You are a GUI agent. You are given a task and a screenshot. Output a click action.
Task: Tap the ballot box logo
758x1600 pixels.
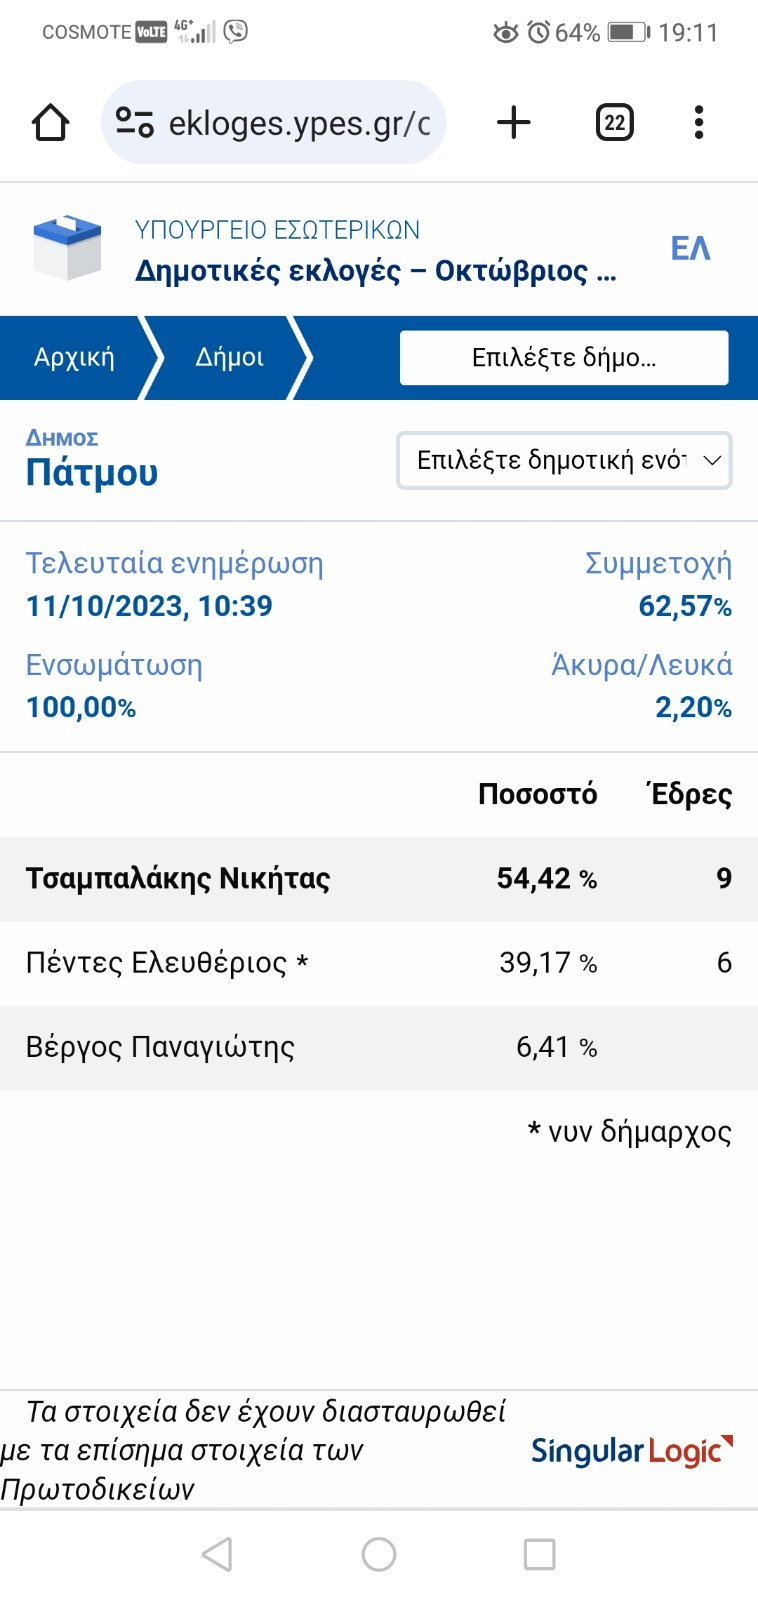(67, 247)
